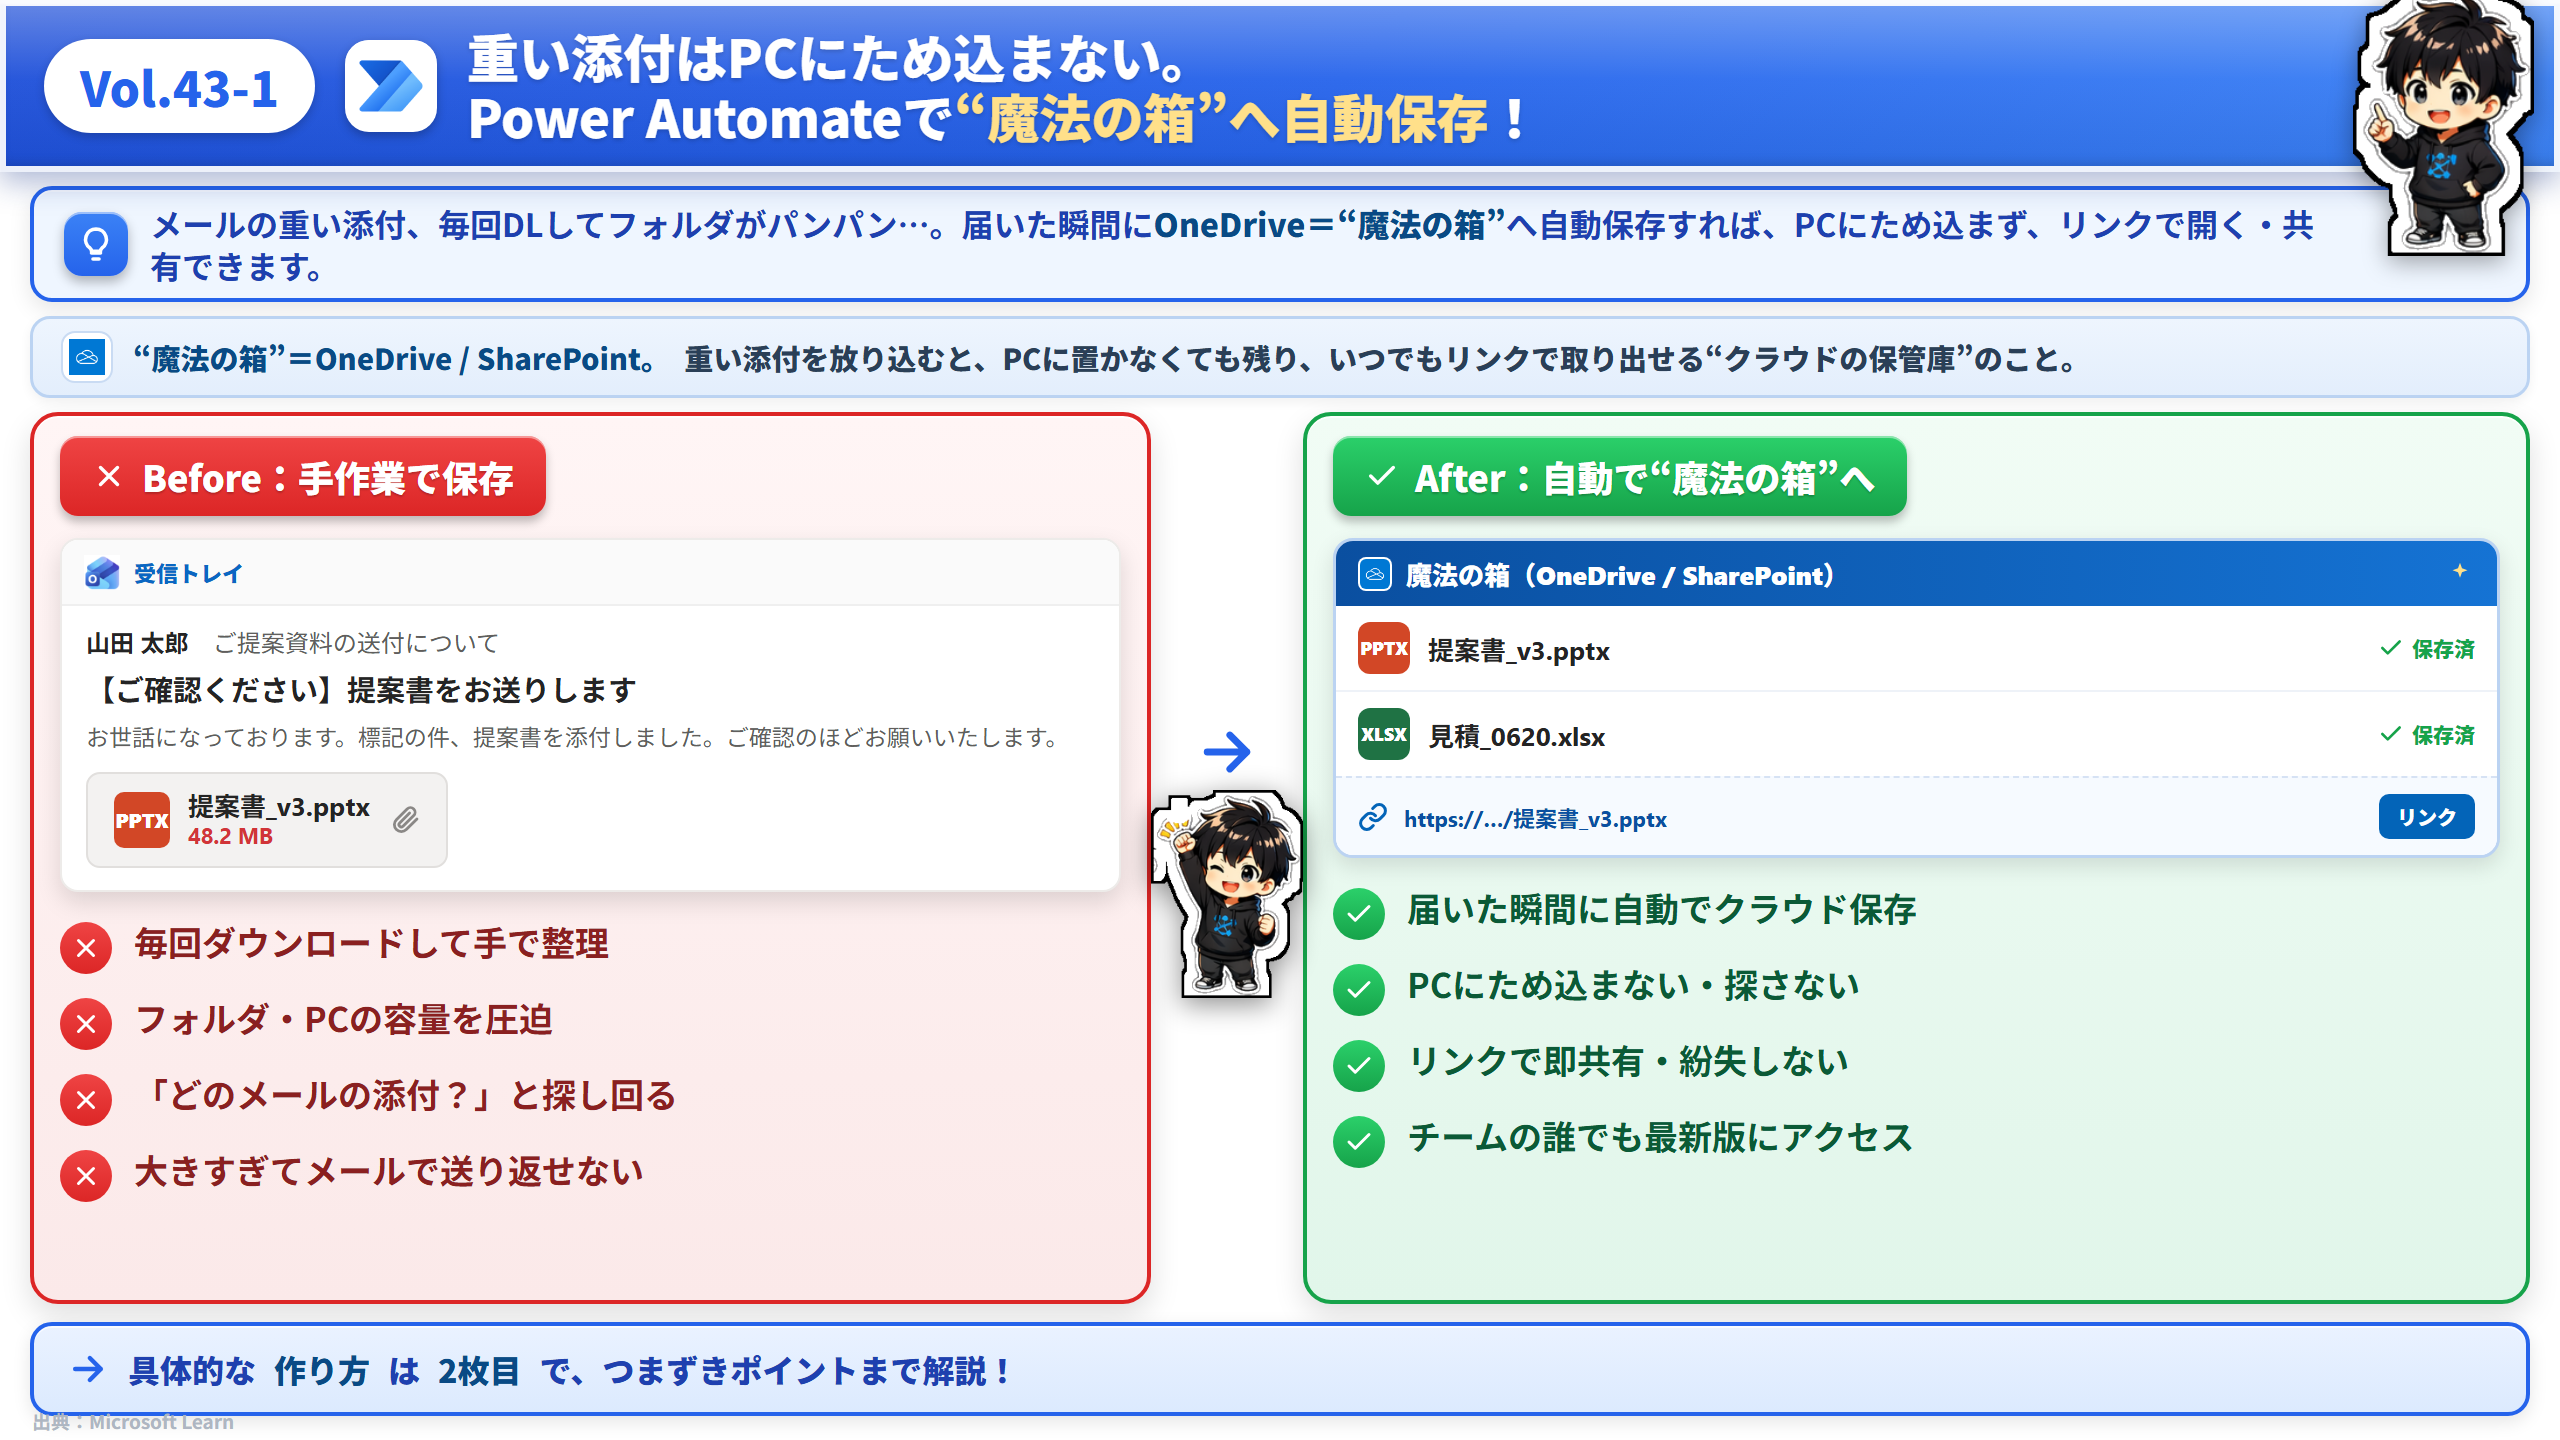Click the X icon in the Before label

point(109,476)
